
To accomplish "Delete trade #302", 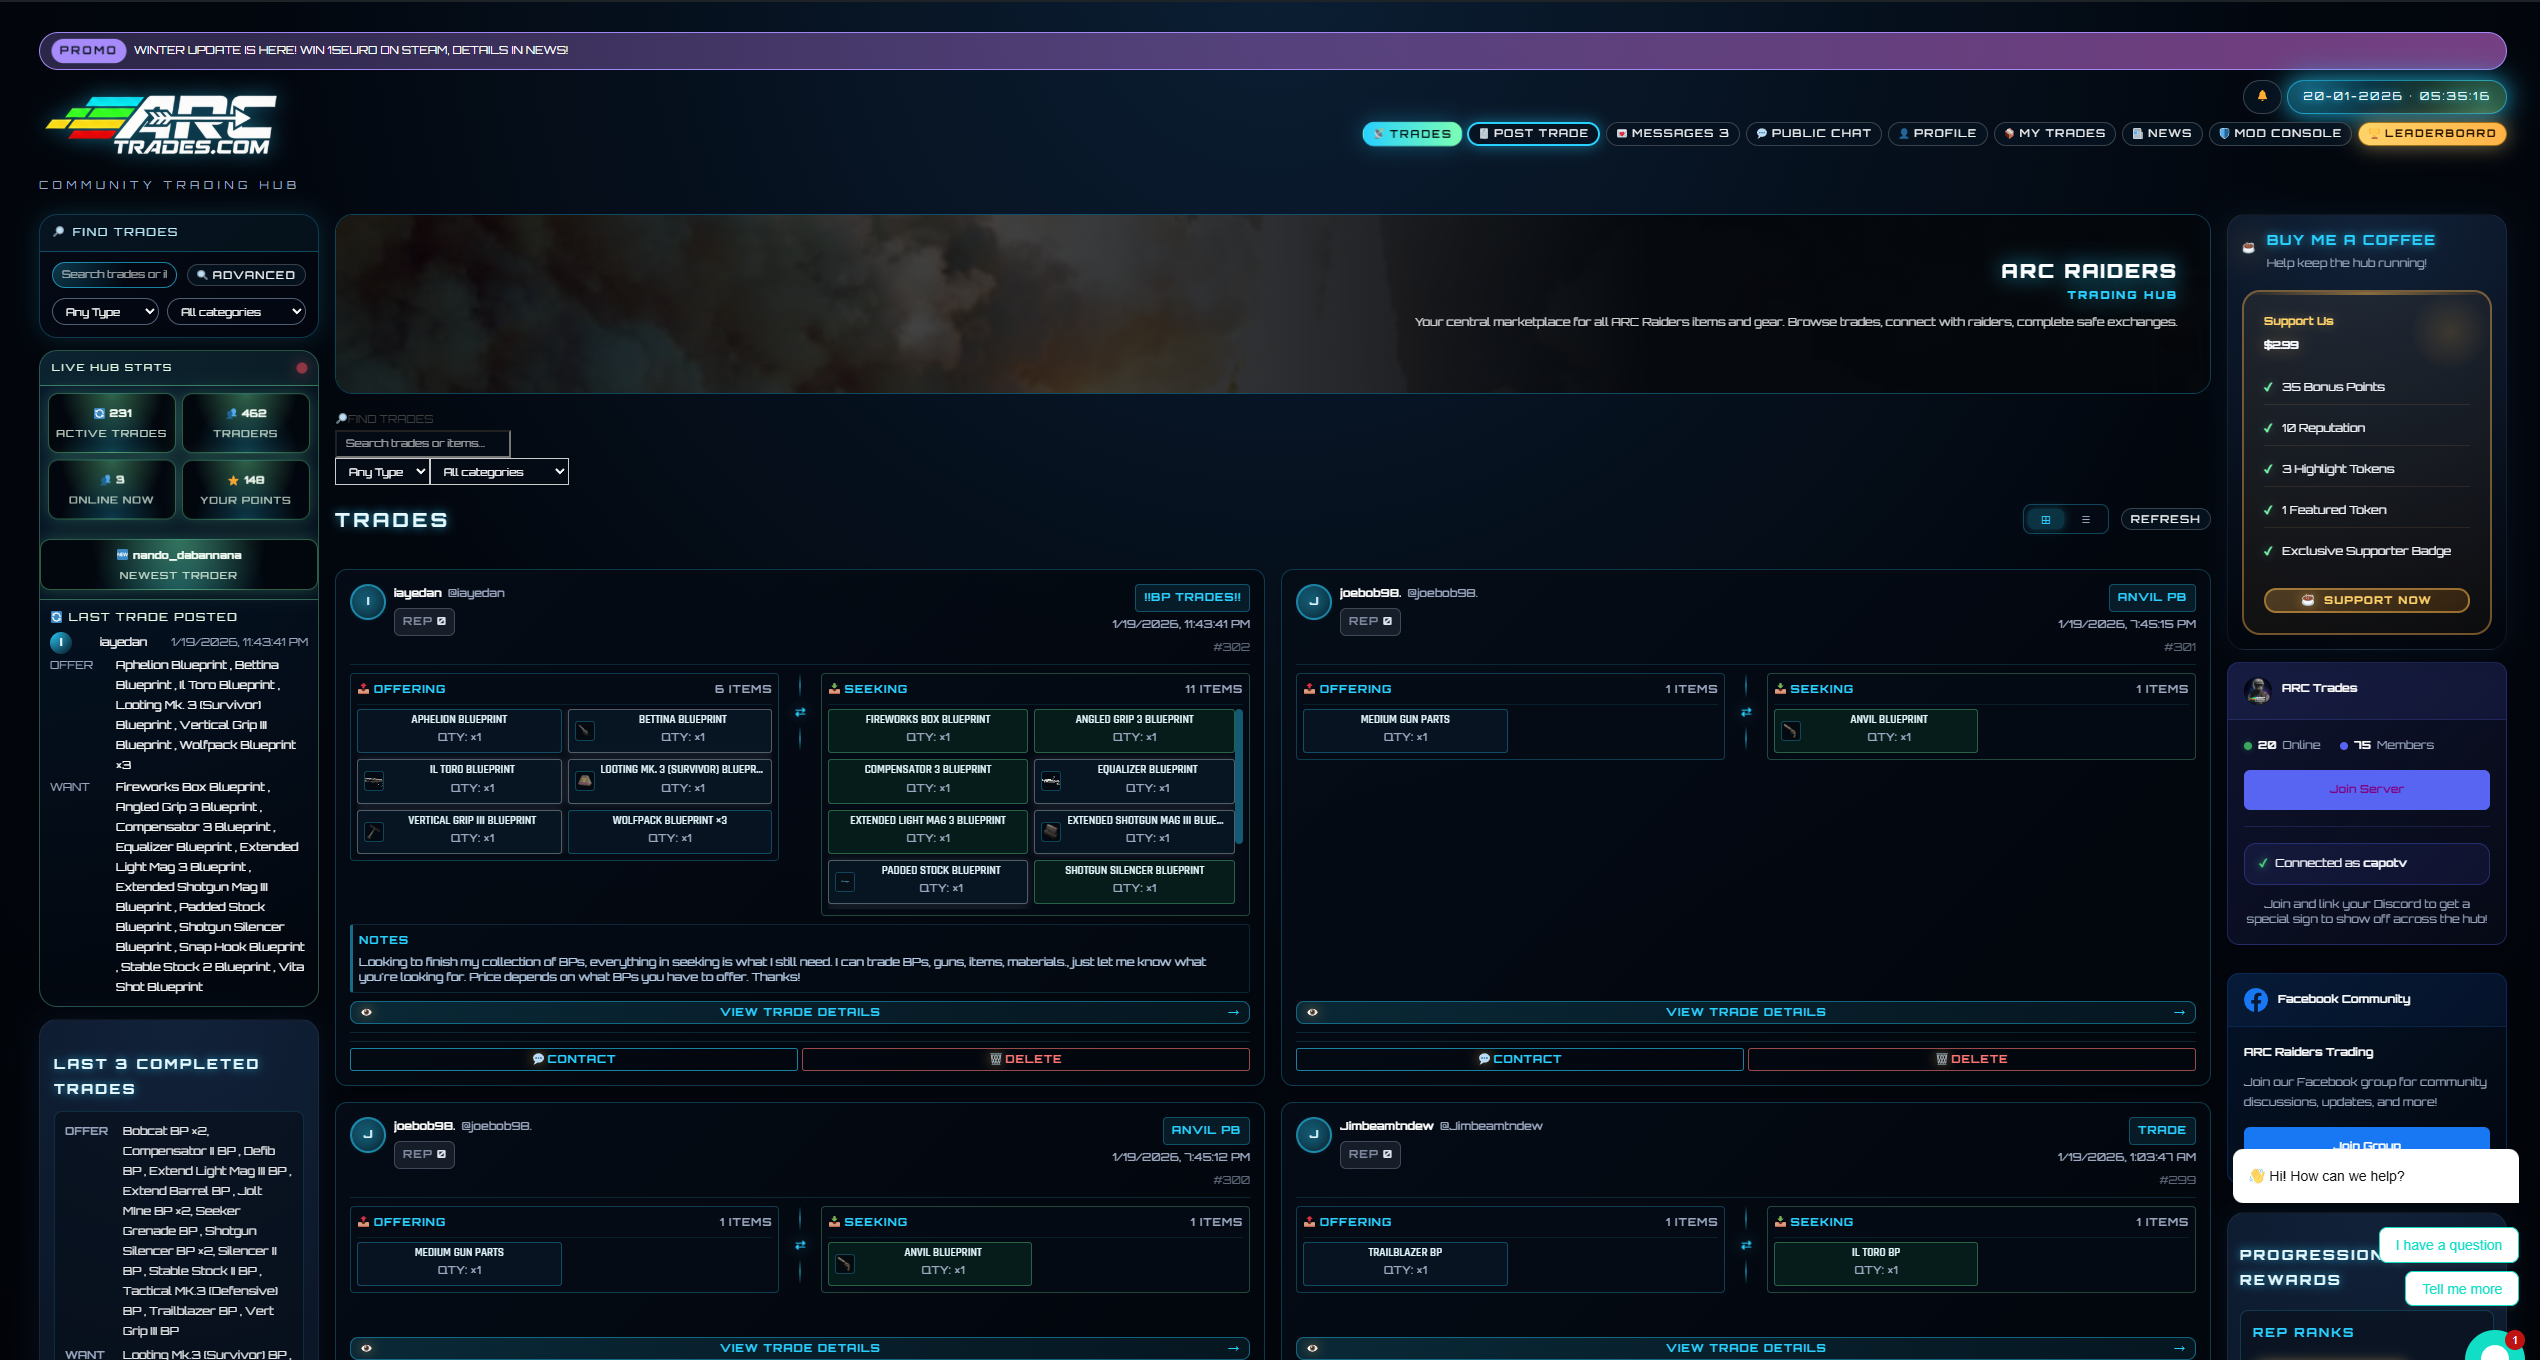I will click(x=1025, y=1059).
